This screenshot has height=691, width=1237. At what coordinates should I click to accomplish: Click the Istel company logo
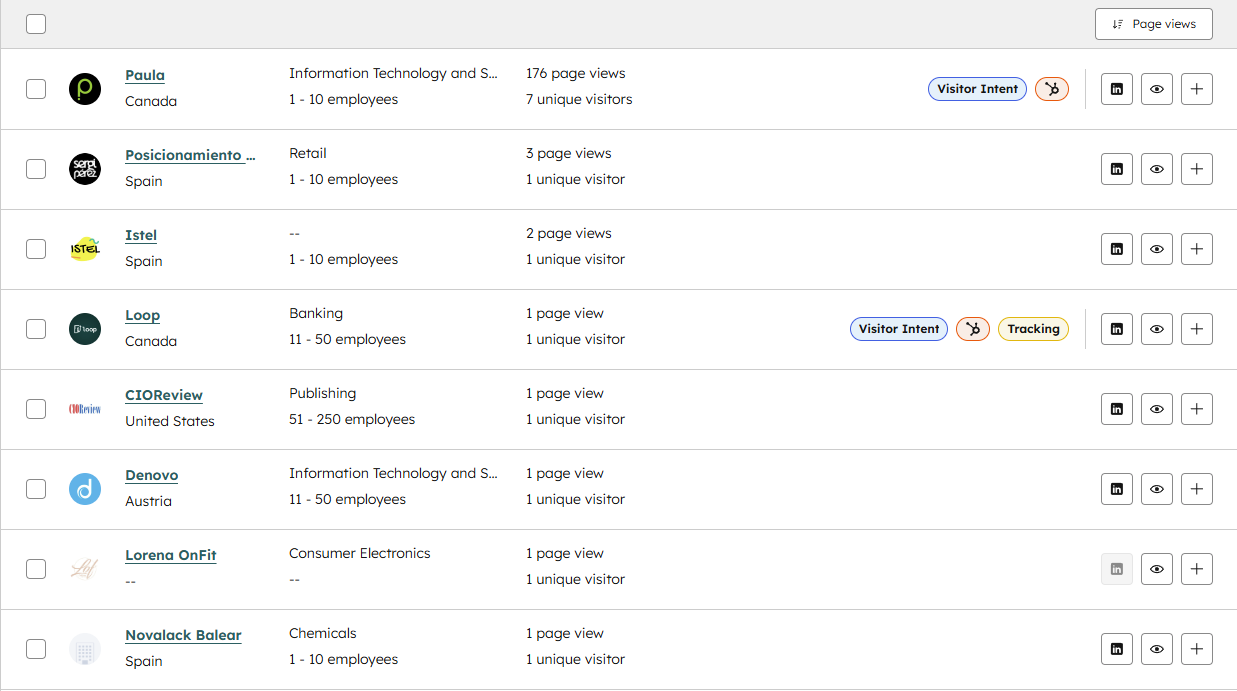(x=85, y=249)
